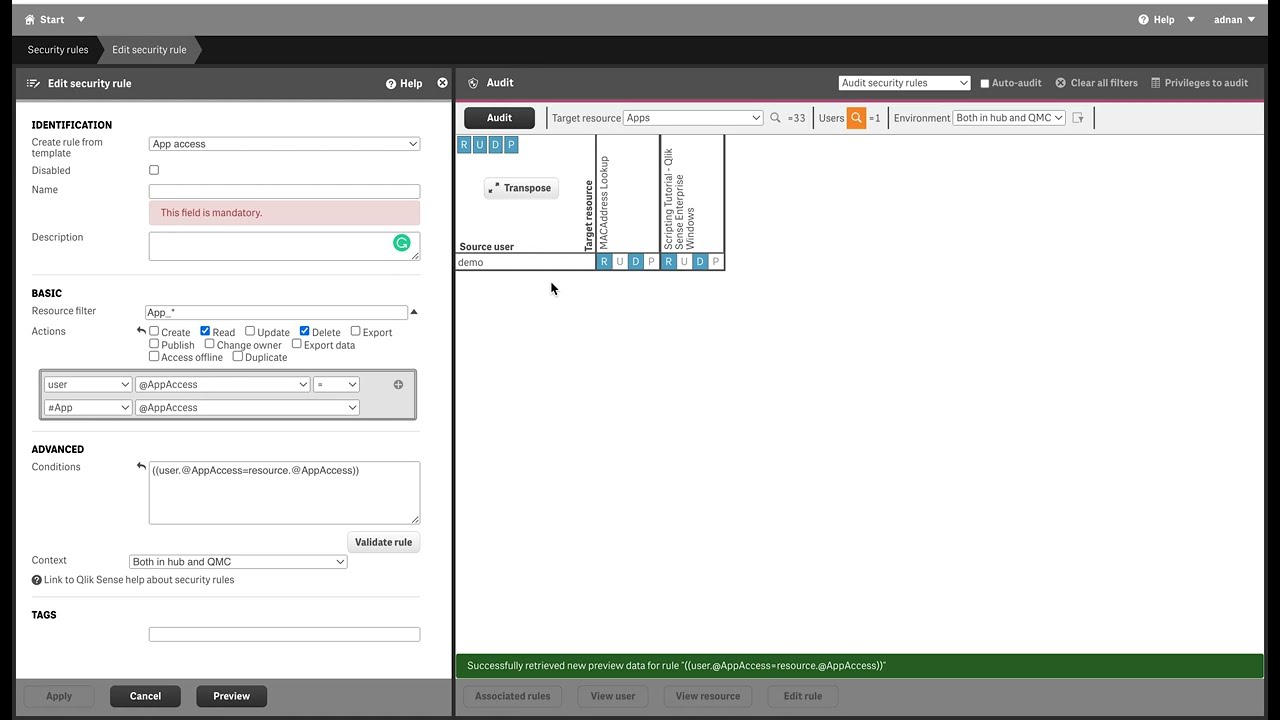Uncheck the Delete action checkbox
This screenshot has height=720, width=1280.
click(x=304, y=331)
